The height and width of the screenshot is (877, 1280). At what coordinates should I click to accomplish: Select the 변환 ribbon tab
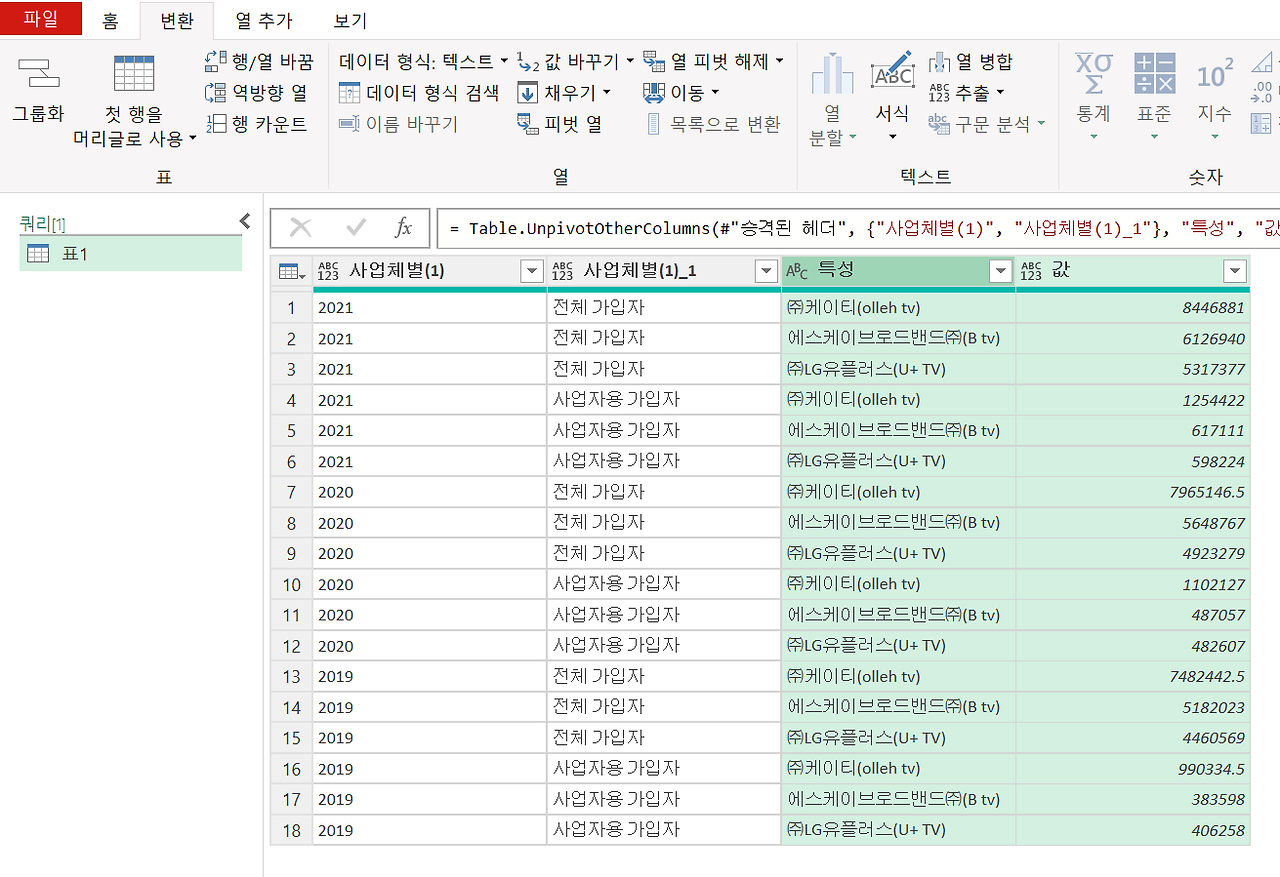(x=177, y=20)
